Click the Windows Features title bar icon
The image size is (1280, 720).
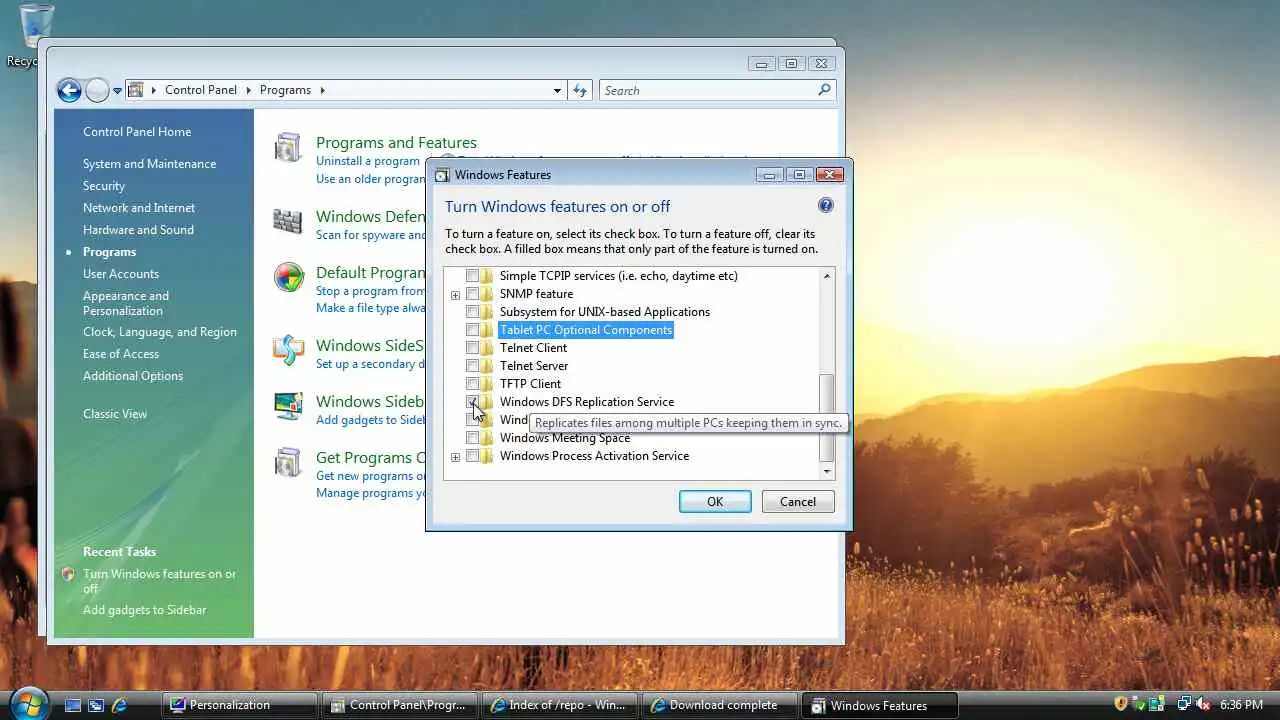point(442,175)
